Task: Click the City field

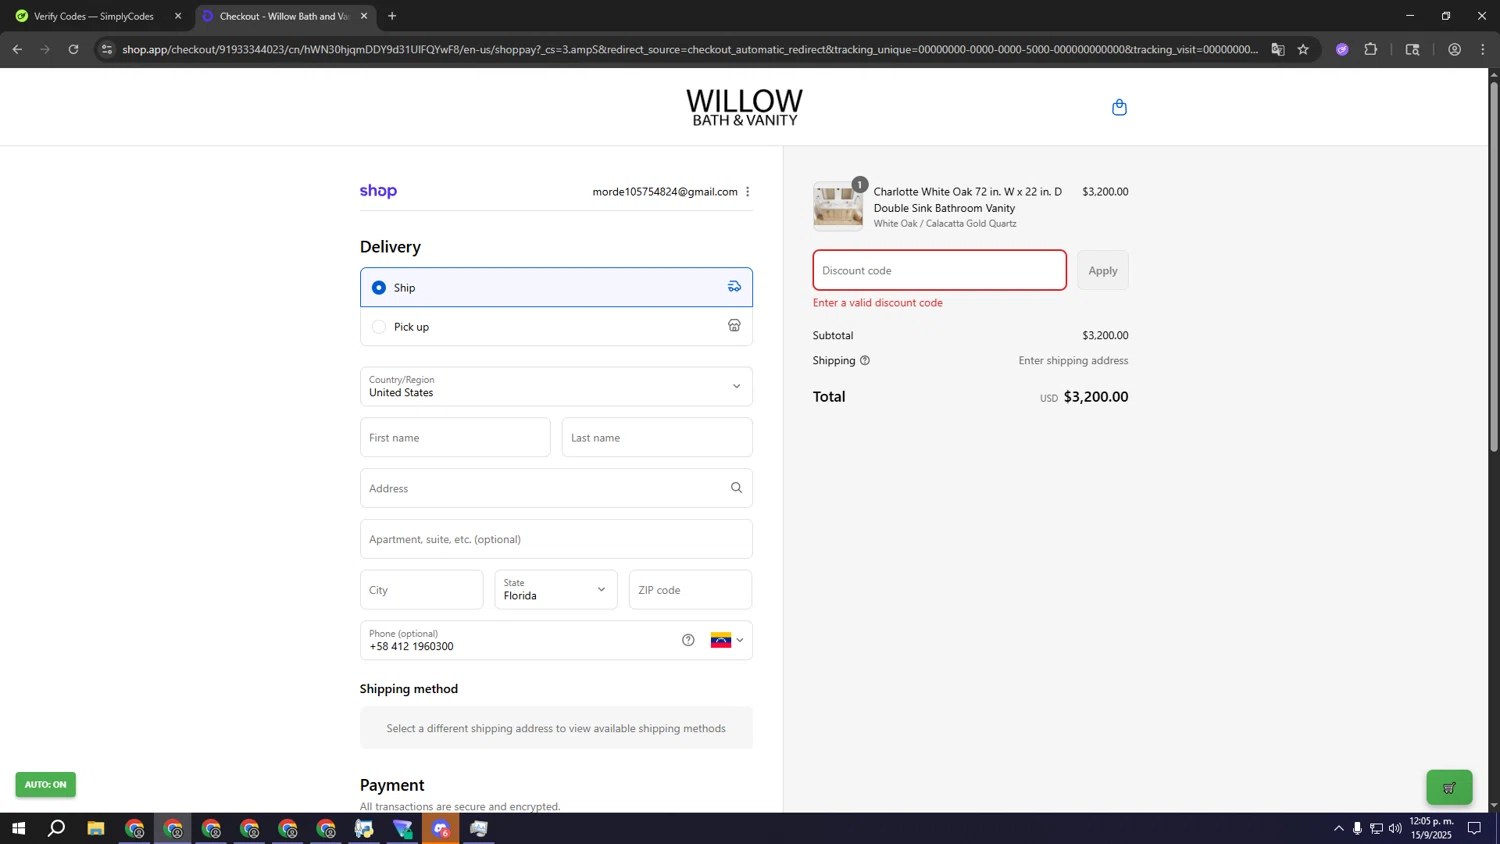Action: coord(421,590)
